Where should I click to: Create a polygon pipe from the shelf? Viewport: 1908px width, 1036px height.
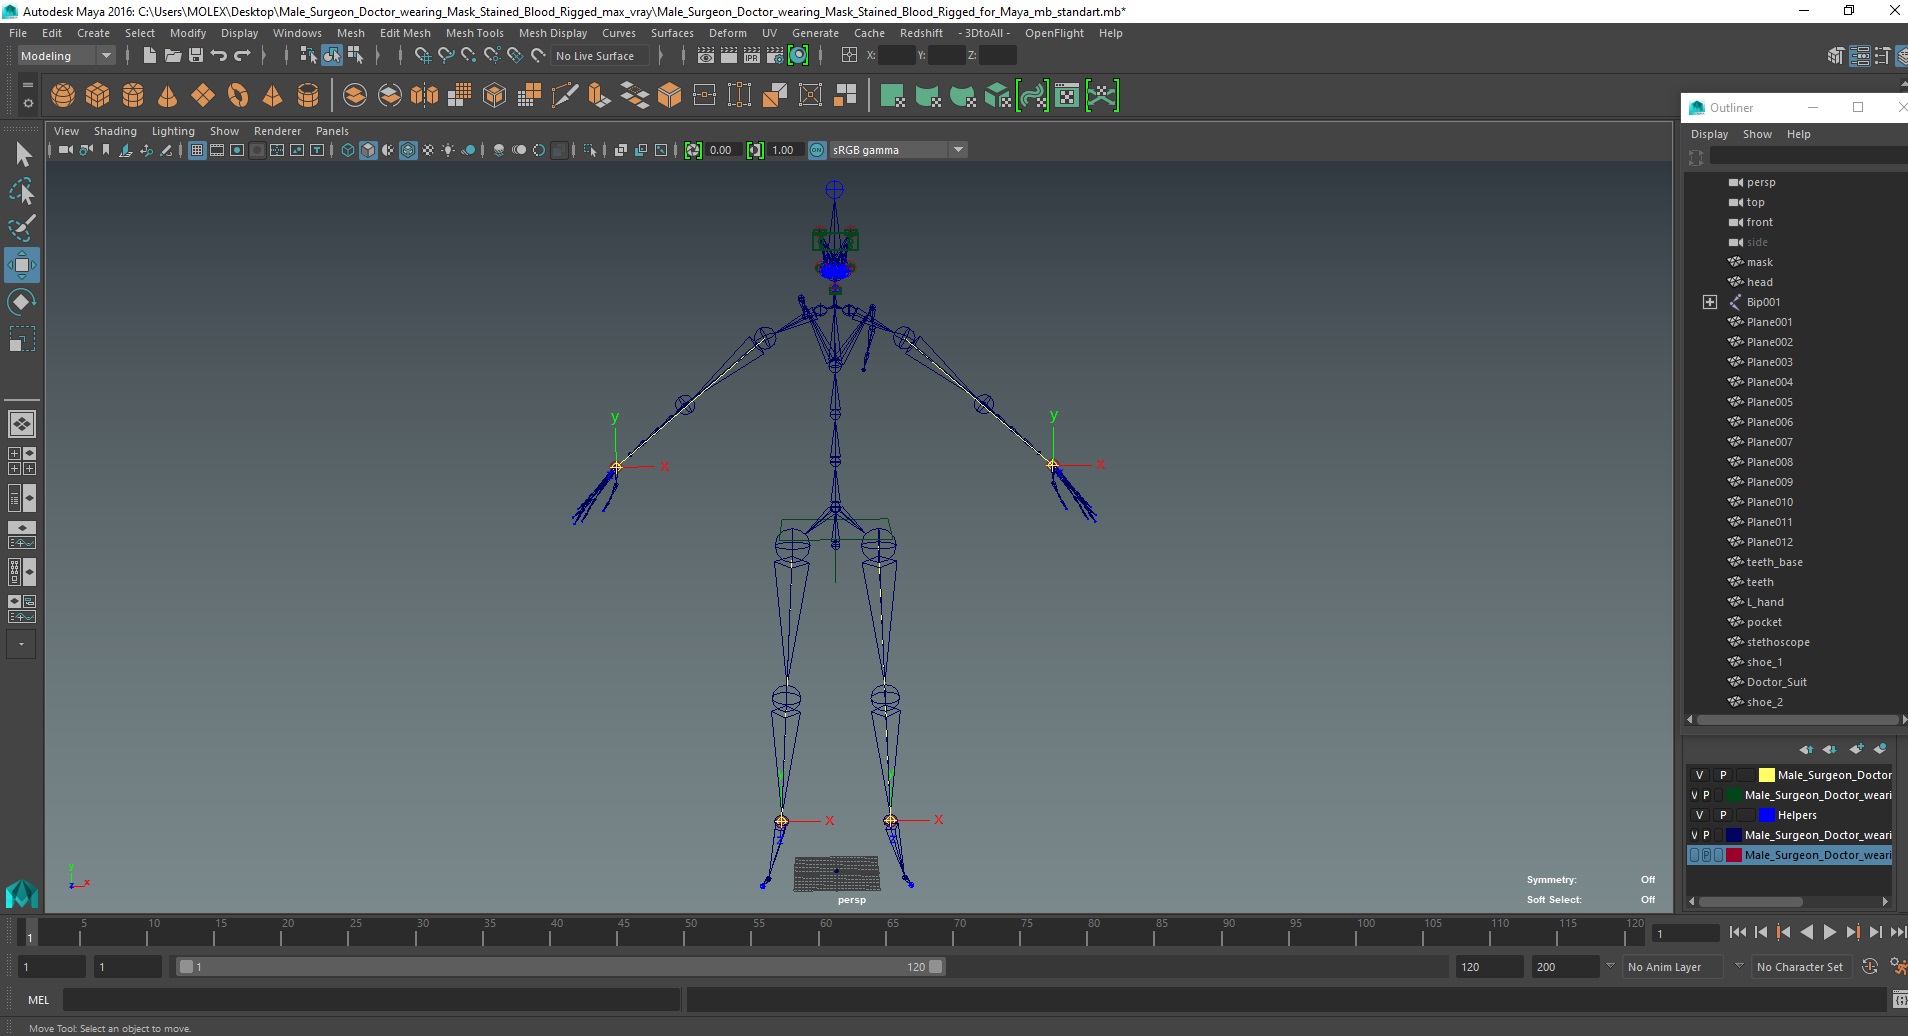[x=308, y=96]
